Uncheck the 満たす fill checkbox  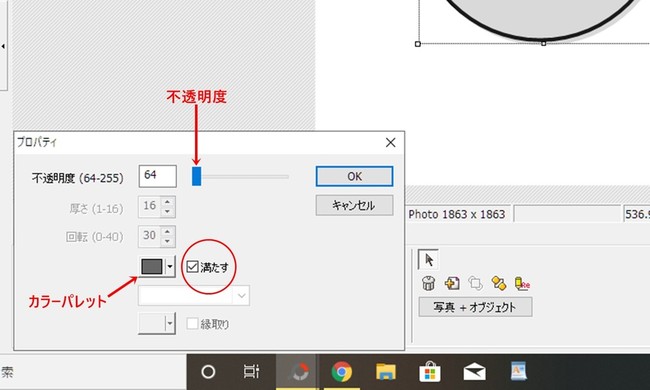click(x=192, y=266)
